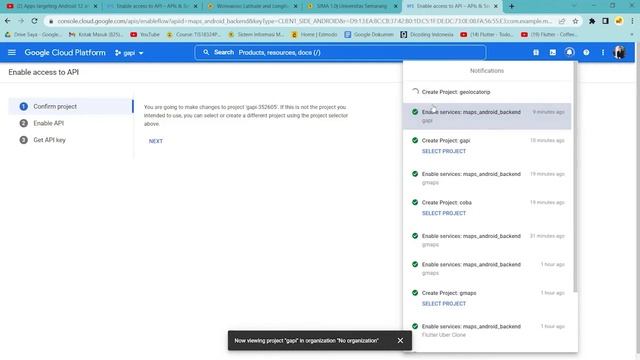Select the Enable API step
This screenshot has height=360, width=640.
71,123
